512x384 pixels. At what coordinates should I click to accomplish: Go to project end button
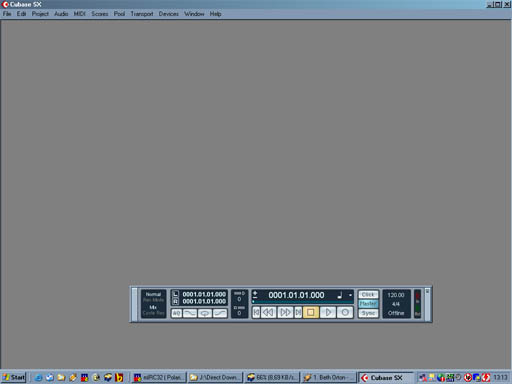(298, 312)
